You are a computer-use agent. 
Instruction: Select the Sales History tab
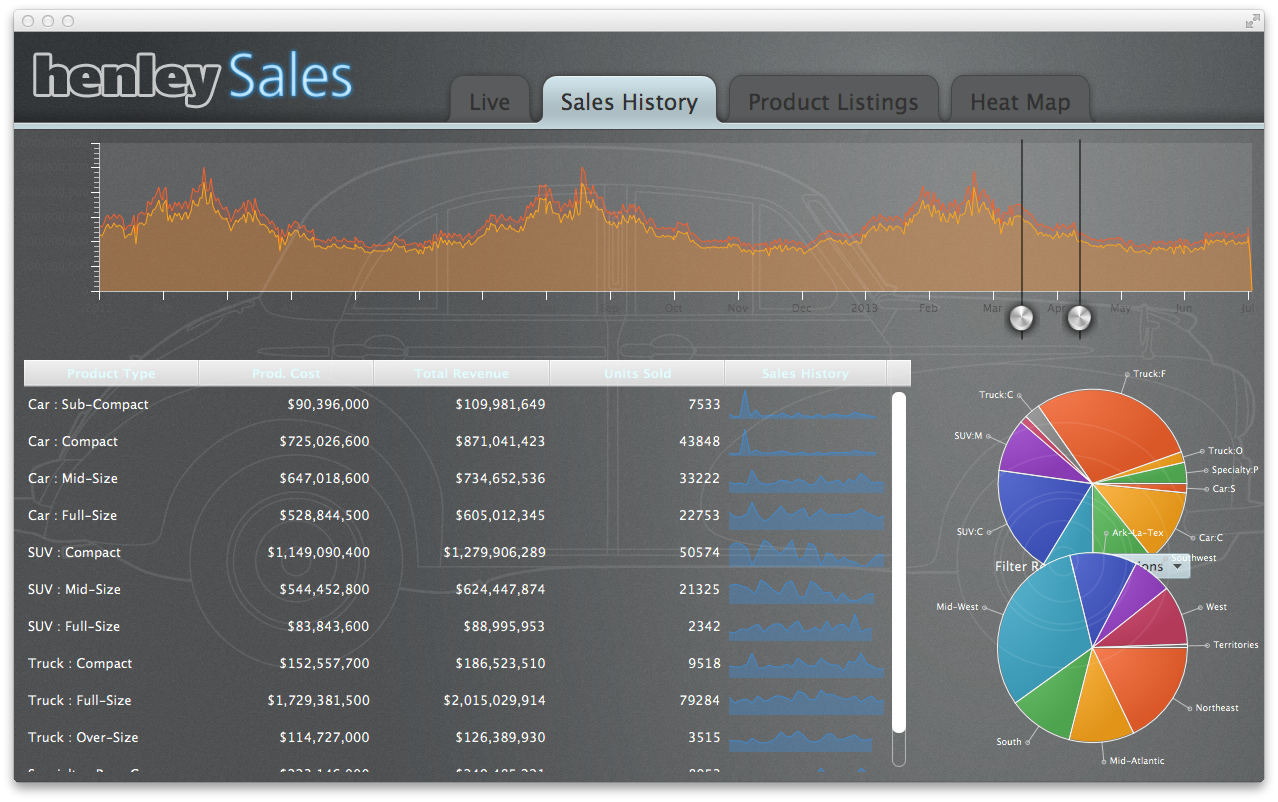pos(629,102)
